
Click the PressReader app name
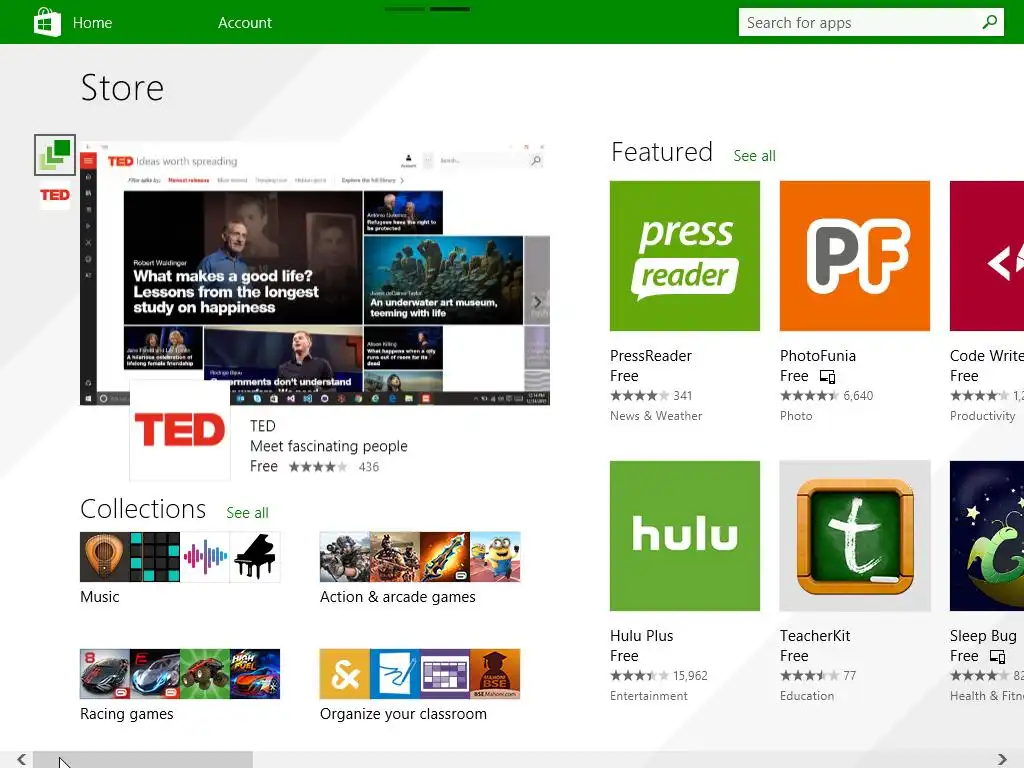650,356
